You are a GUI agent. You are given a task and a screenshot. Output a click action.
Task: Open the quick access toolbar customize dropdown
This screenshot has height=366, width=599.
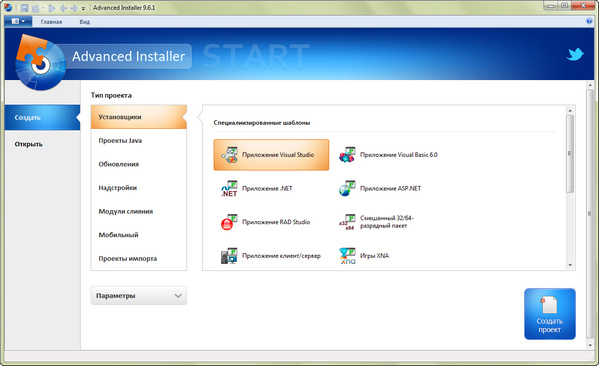pos(83,8)
